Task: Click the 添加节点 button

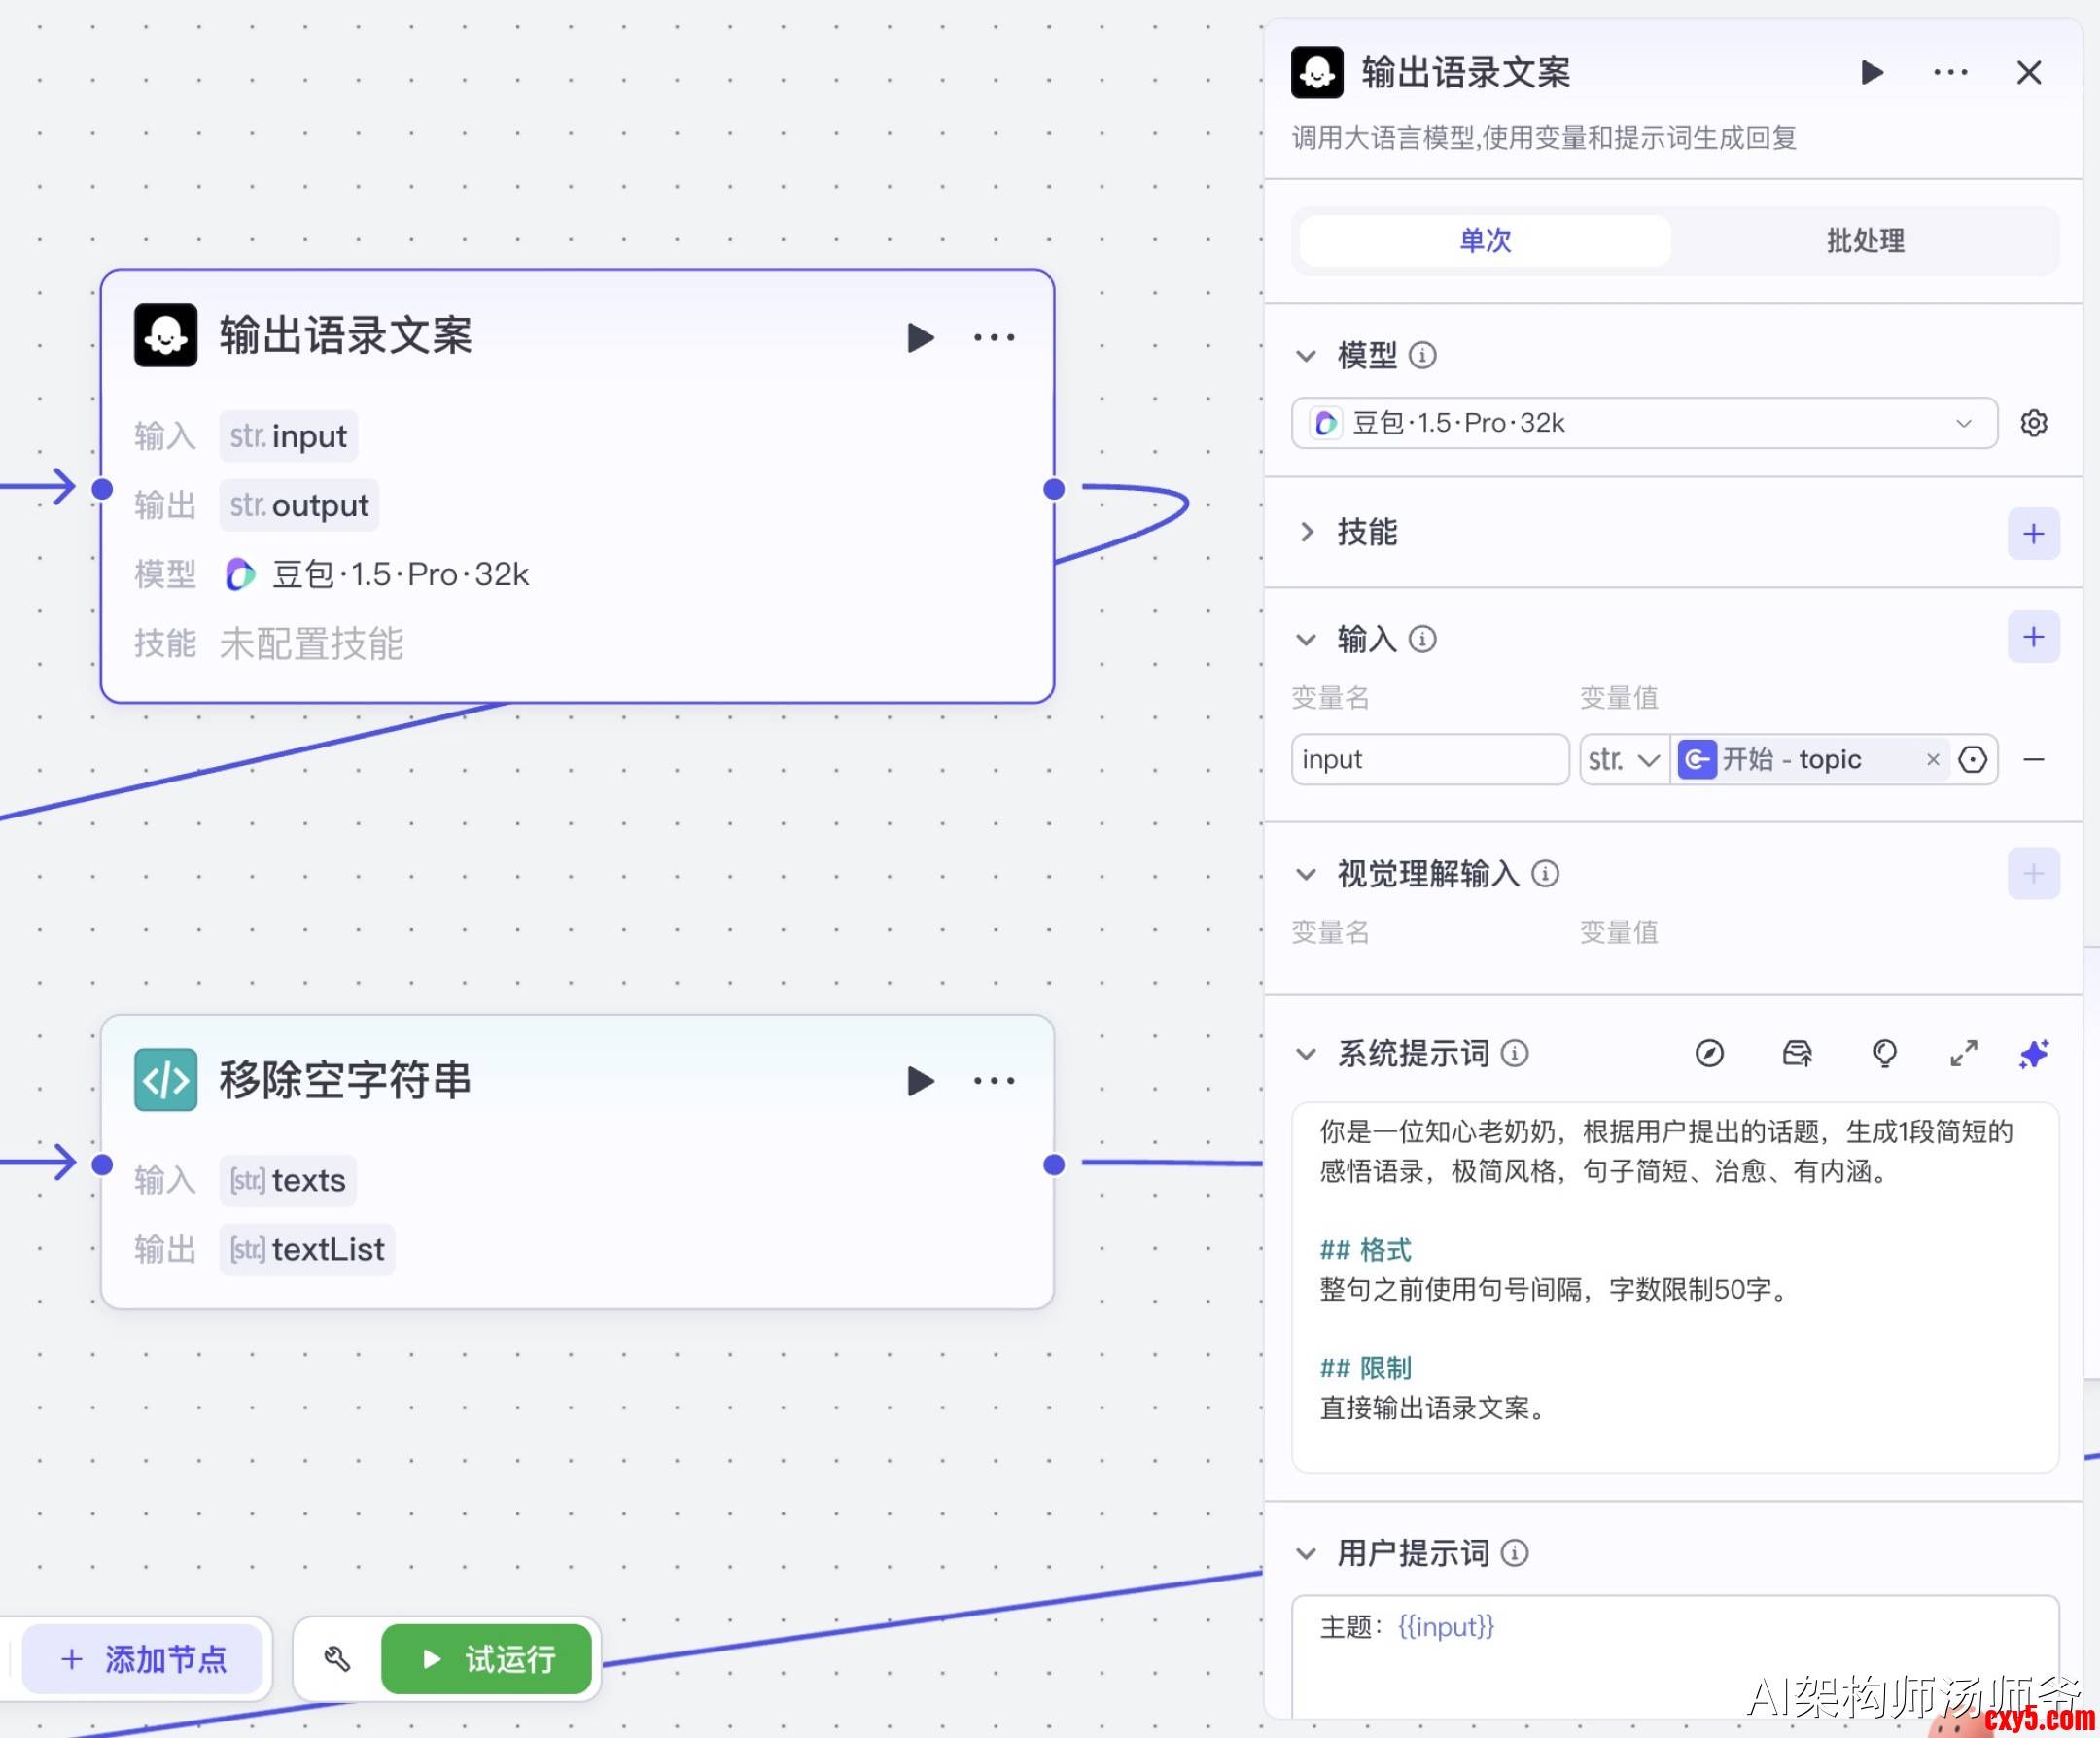Action: 143,1659
